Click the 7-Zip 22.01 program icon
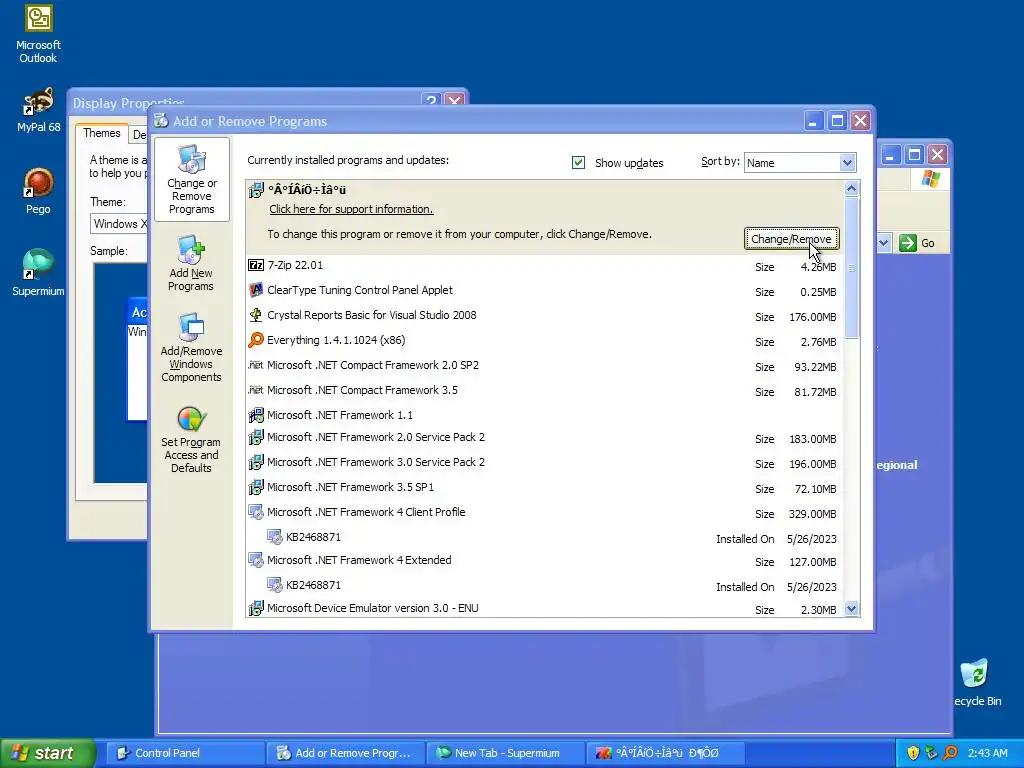1024x768 pixels. click(x=256, y=265)
